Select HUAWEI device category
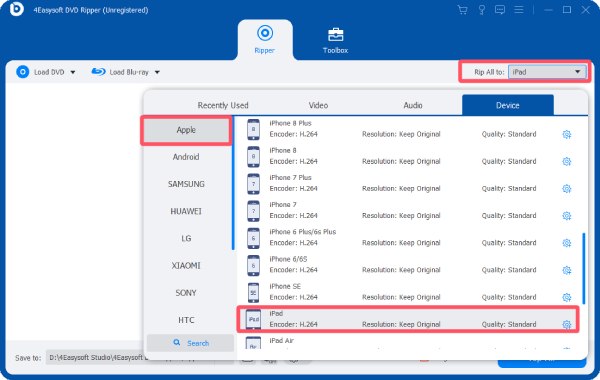 [x=186, y=211]
